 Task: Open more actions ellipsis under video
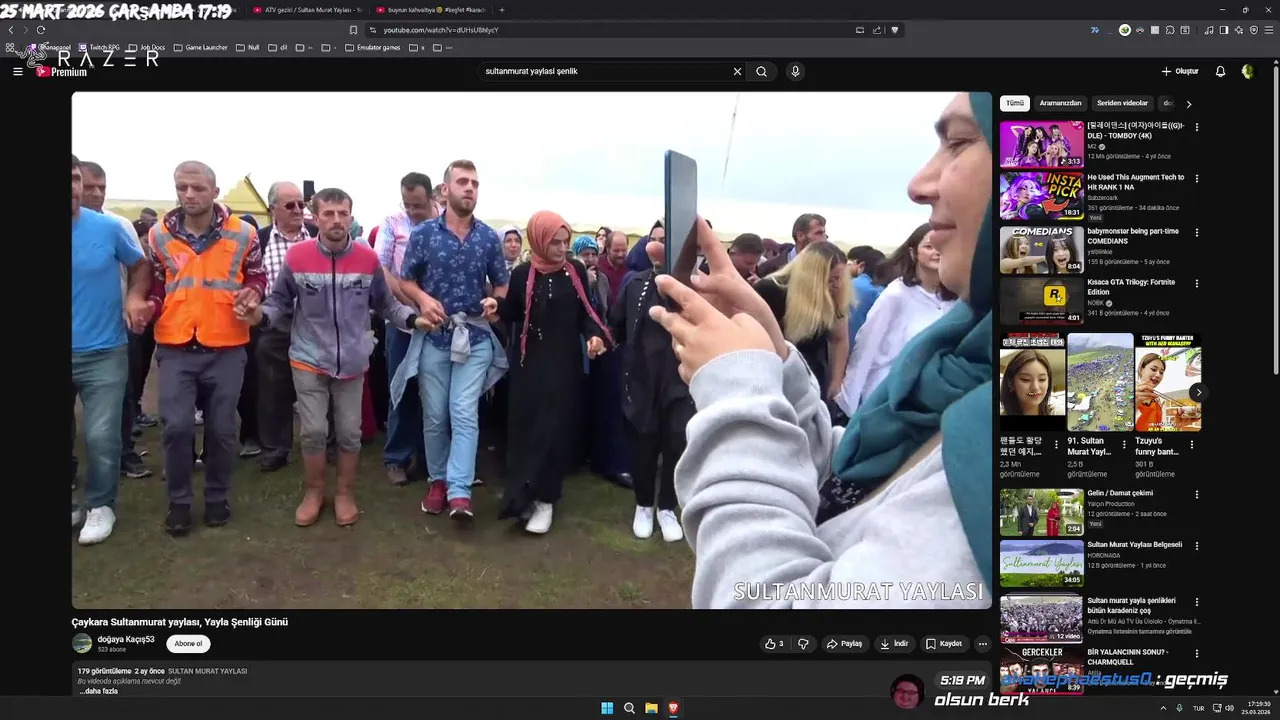coord(983,644)
